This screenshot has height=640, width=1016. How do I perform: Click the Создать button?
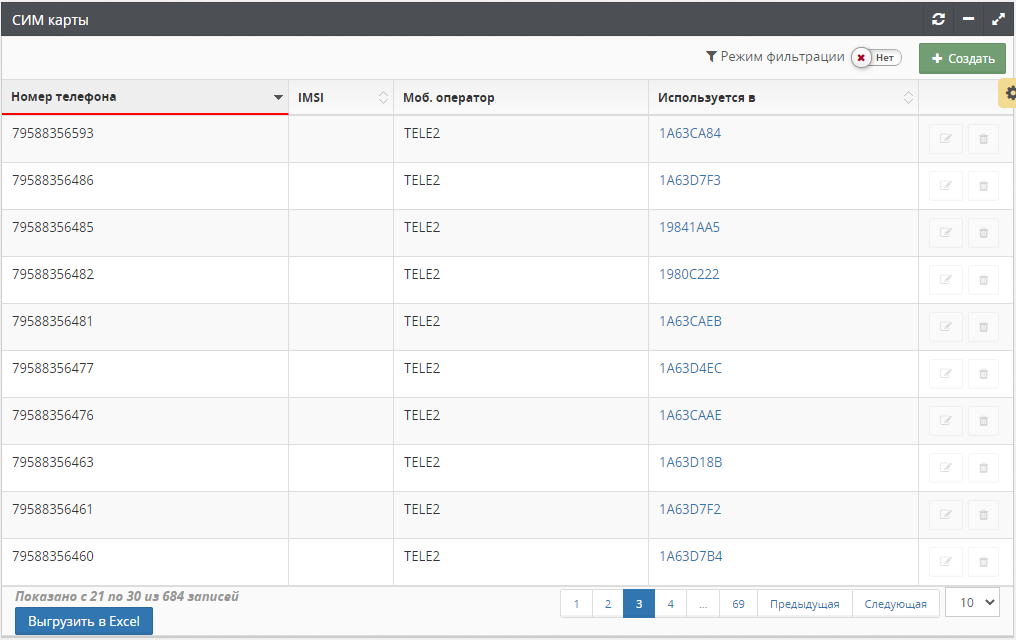(x=962, y=58)
